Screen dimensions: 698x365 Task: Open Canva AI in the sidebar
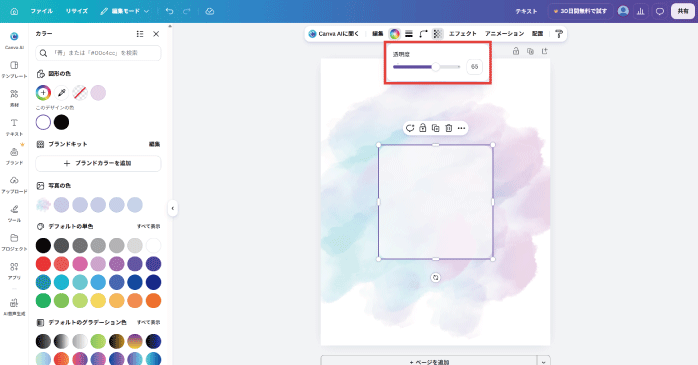click(14, 40)
